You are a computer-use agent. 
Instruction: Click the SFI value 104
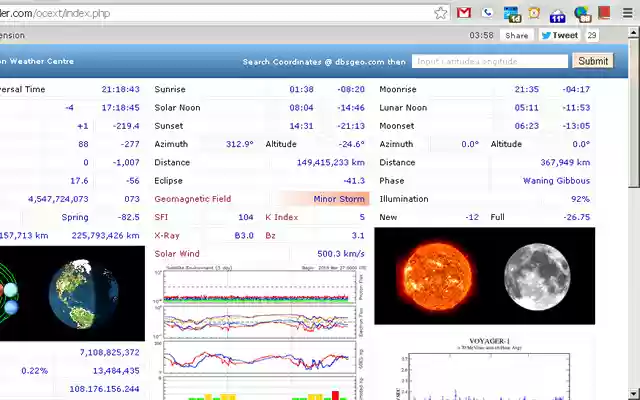[x=246, y=217]
